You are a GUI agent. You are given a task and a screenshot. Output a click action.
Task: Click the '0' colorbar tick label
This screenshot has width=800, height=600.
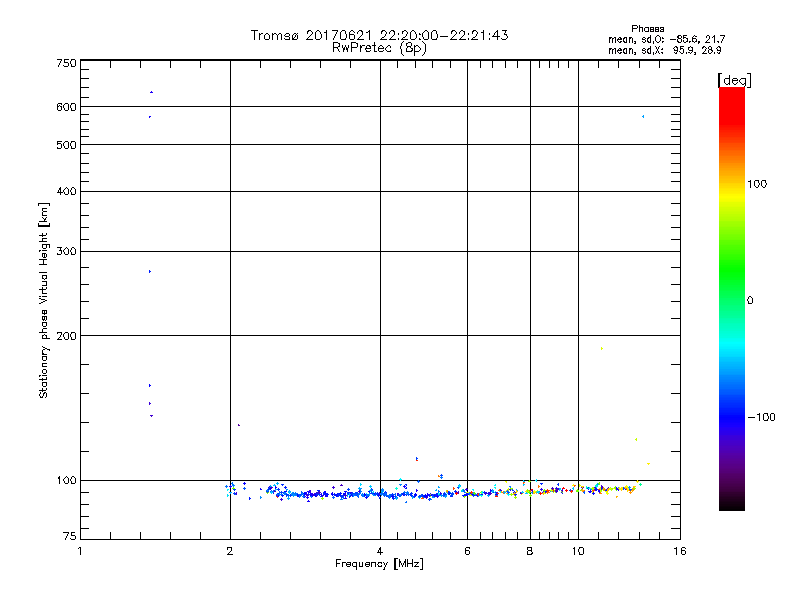click(x=750, y=301)
